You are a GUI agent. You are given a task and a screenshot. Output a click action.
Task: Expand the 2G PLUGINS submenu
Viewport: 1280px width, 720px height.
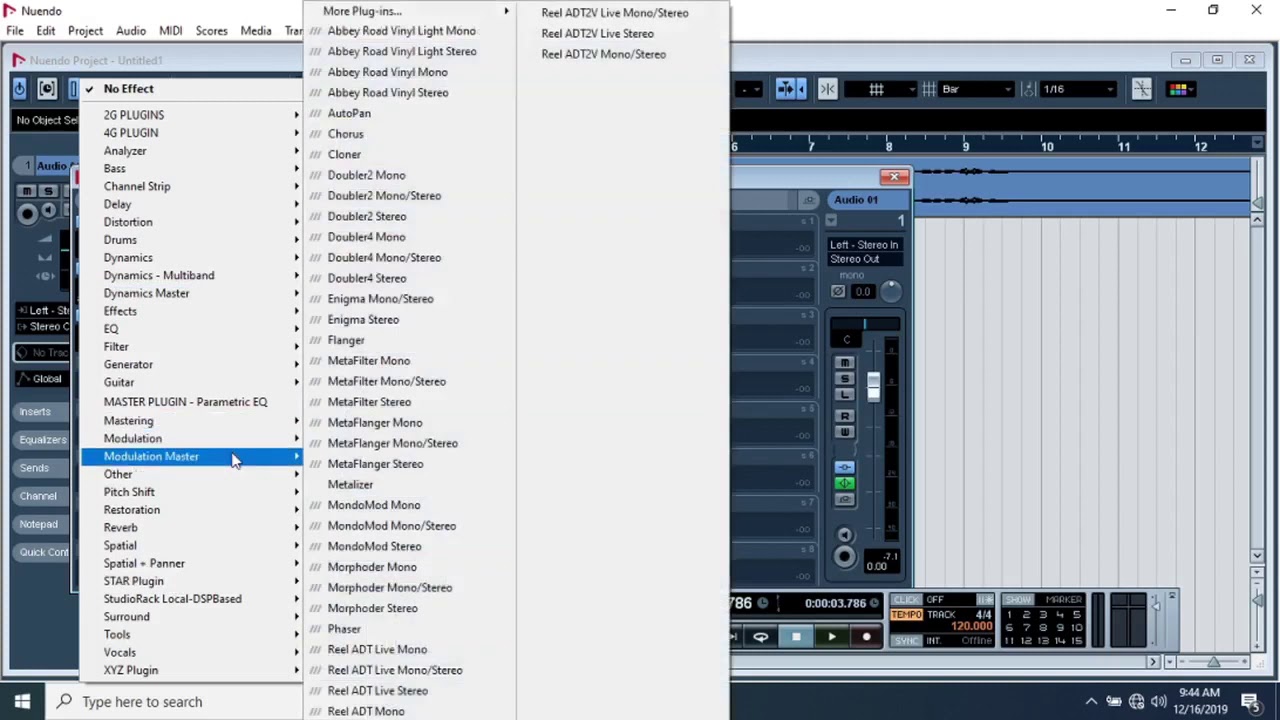coord(193,115)
